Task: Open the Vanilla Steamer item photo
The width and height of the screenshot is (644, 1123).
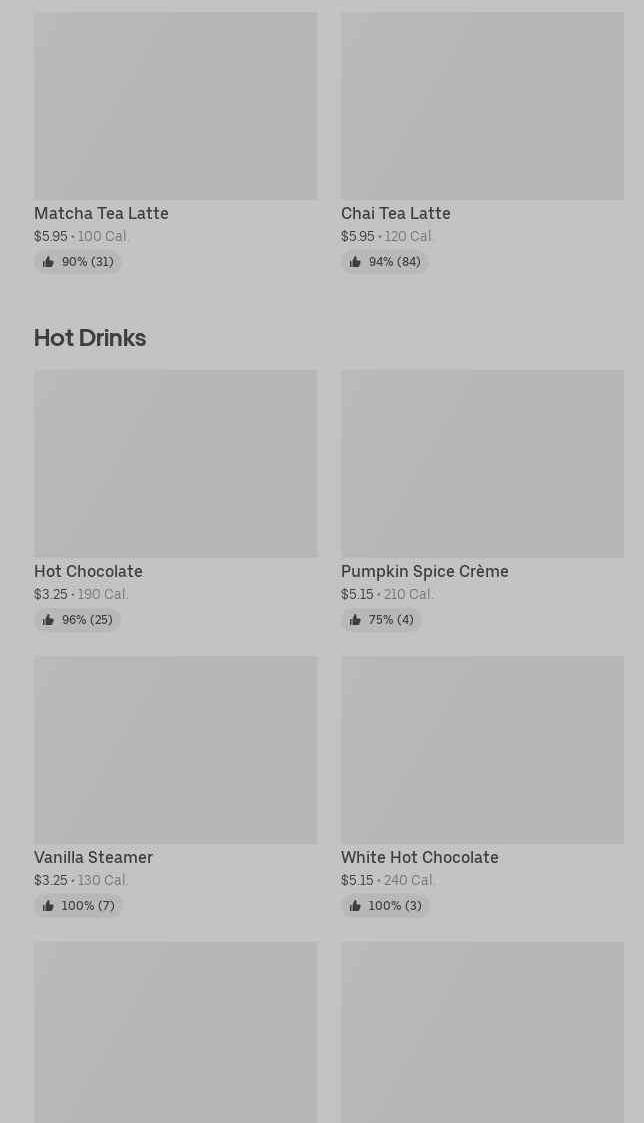Action: [x=176, y=750]
